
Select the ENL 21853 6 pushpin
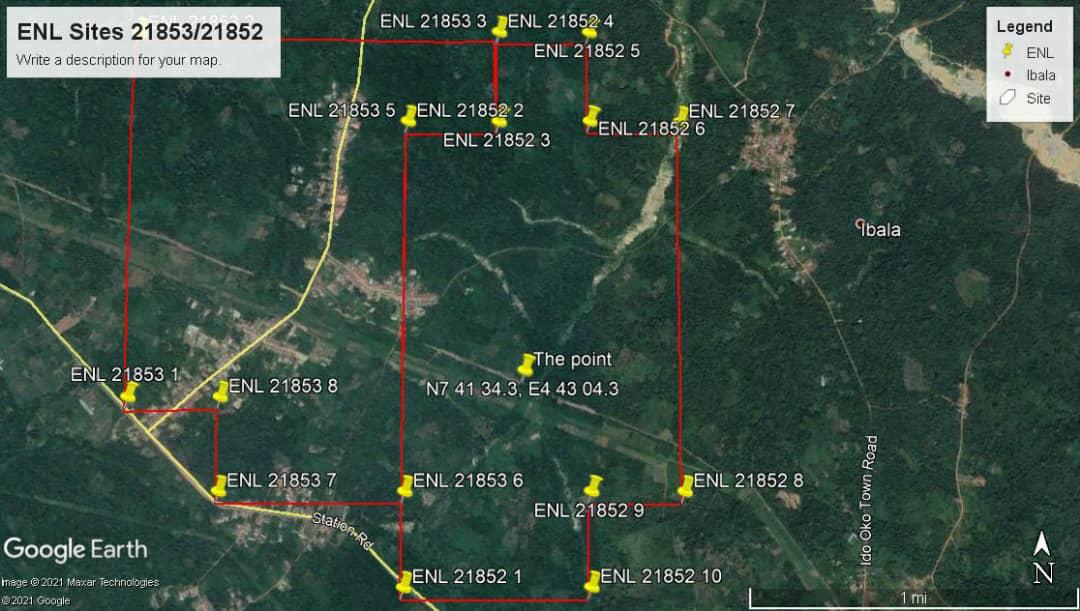[405, 486]
